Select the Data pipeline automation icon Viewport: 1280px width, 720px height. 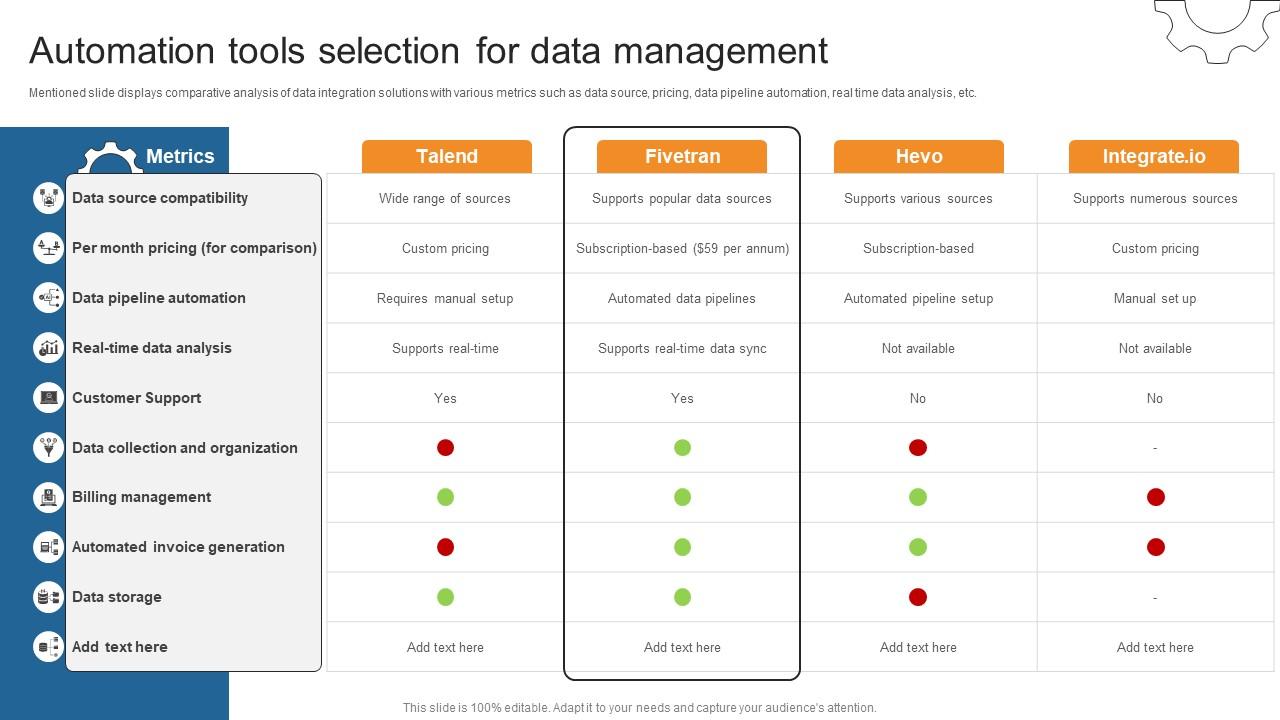[x=48, y=298]
